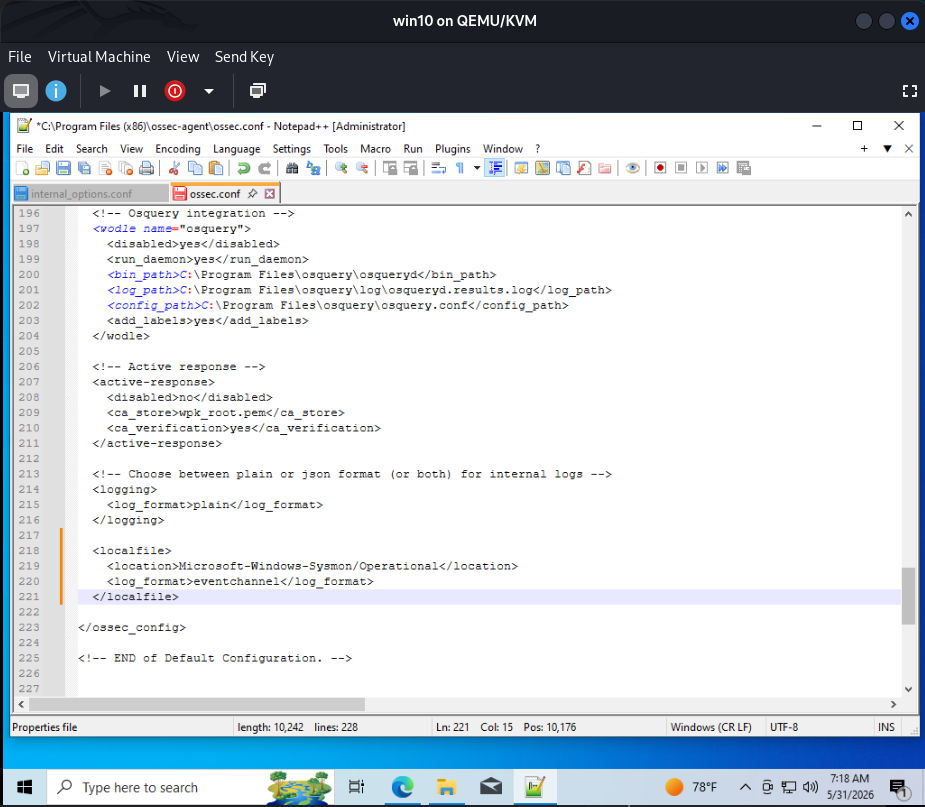Click the Open file folder icon

tap(42, 168)
